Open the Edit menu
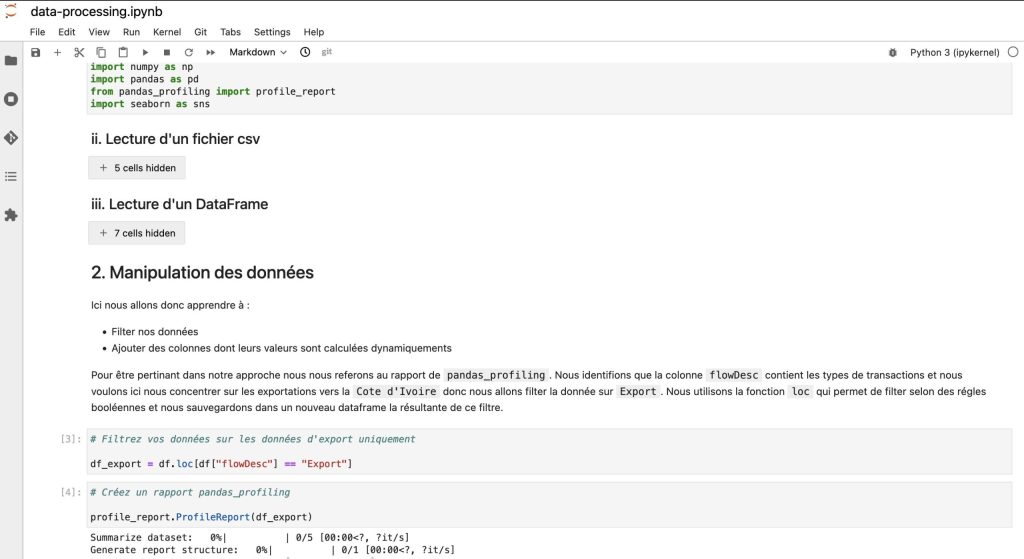 click(67, 32)
